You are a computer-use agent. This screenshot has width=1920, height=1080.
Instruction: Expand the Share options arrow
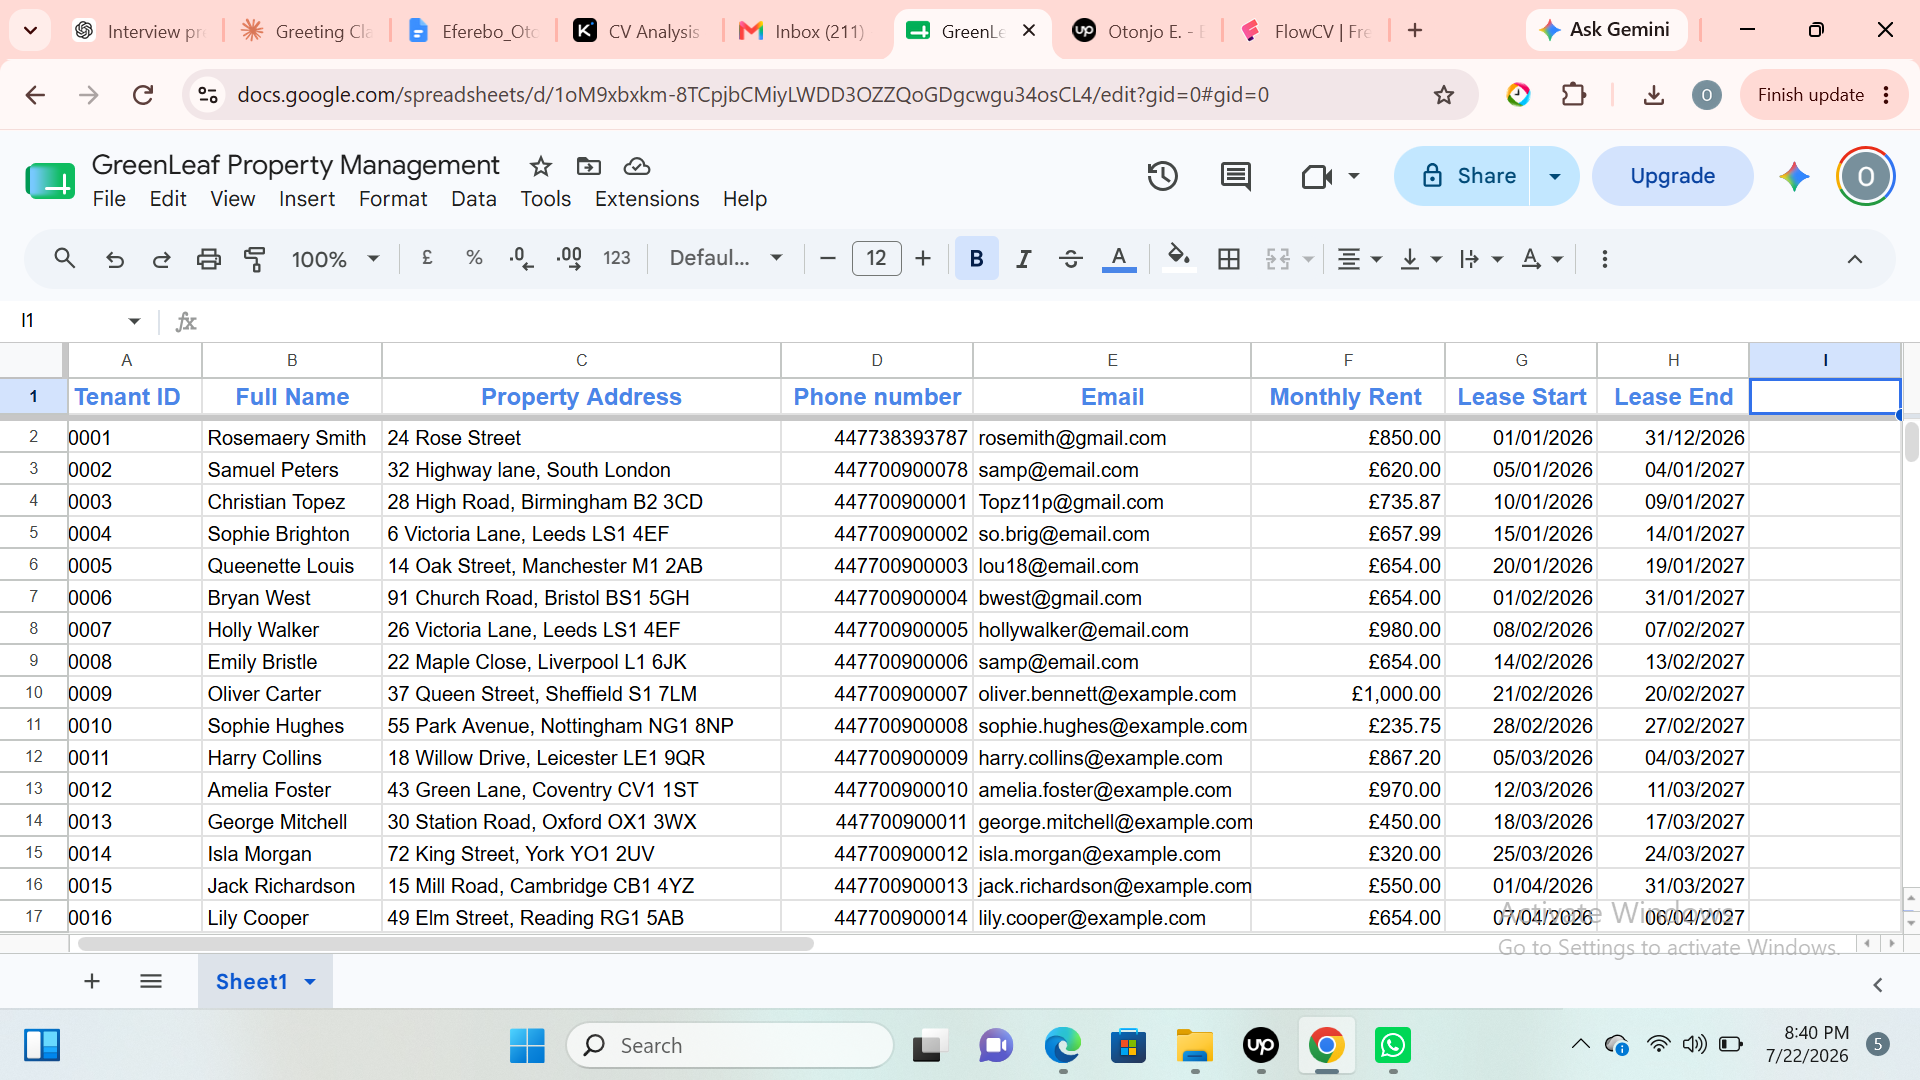(1555, 176)
